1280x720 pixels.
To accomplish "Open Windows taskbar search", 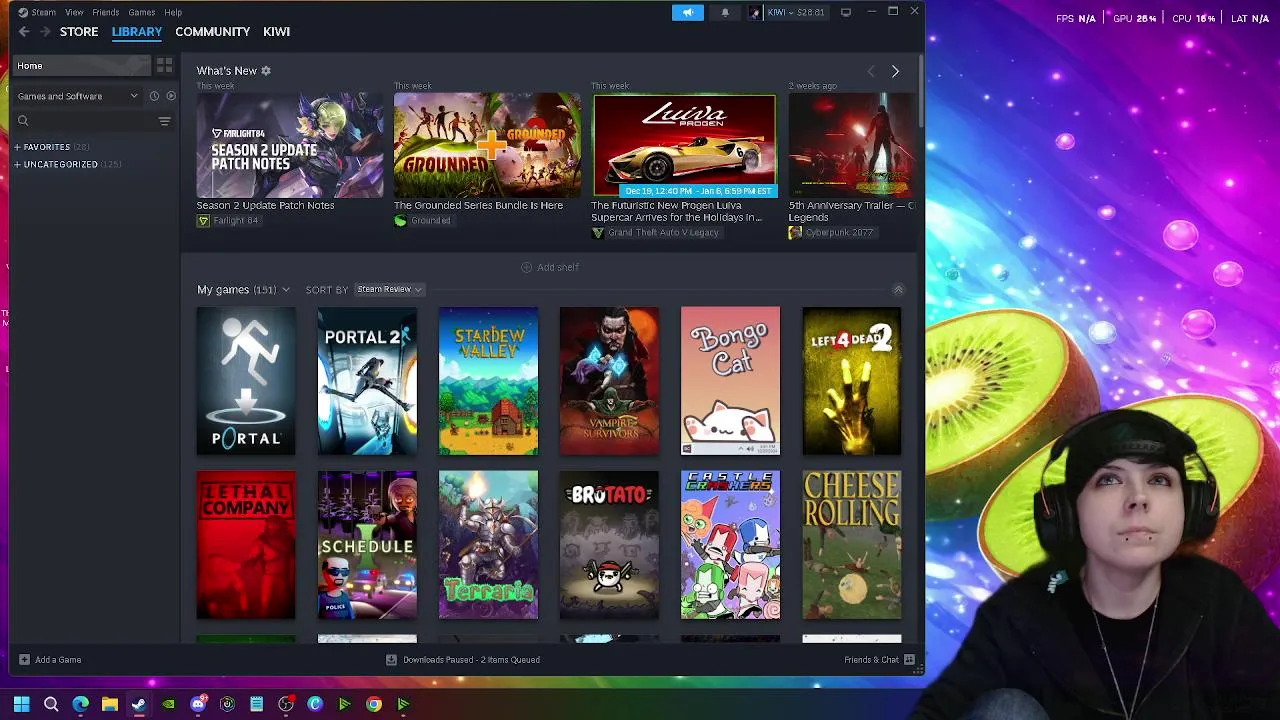I will tap(51, 704).
